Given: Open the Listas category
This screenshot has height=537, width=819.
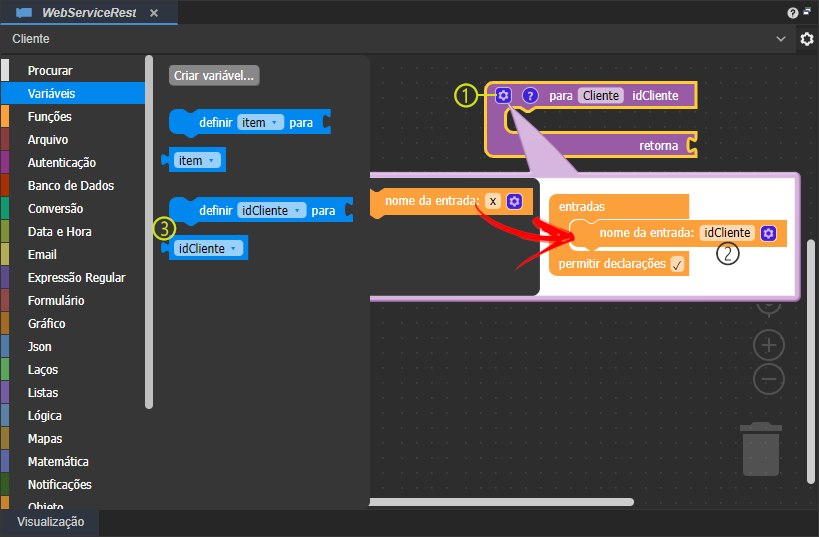Looking at the screenshot, I should (73, 392).
